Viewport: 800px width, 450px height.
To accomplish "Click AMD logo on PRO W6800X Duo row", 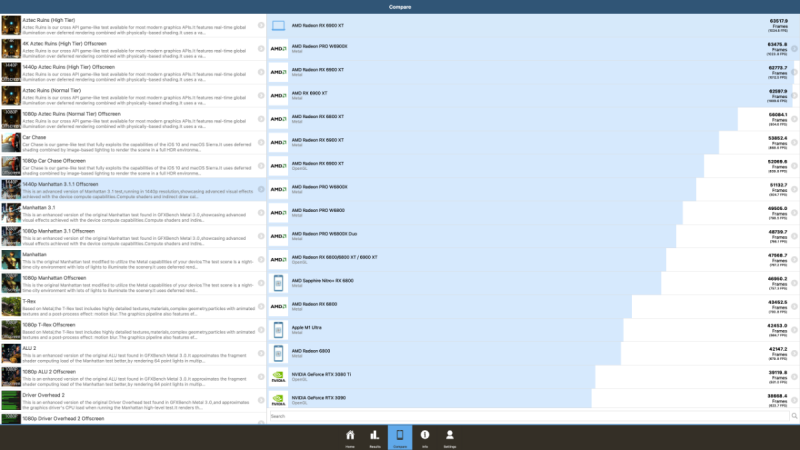I will (278, 236).
